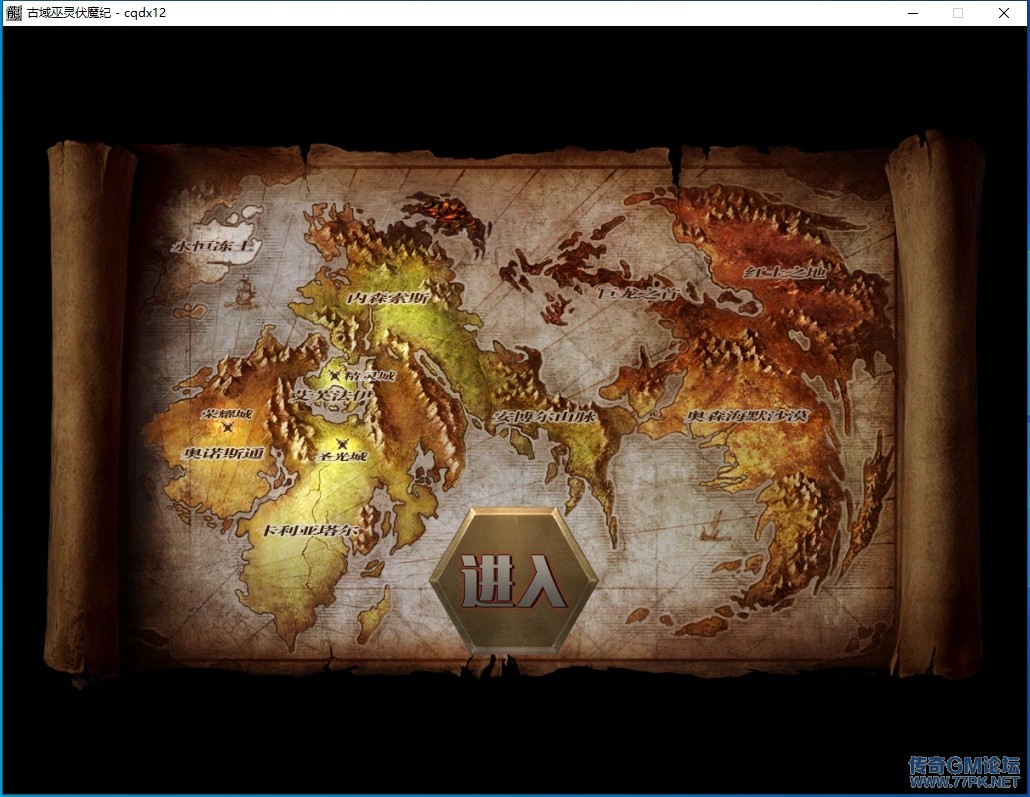Minimize the game window
1030x797 pixels.
[912, 13]
